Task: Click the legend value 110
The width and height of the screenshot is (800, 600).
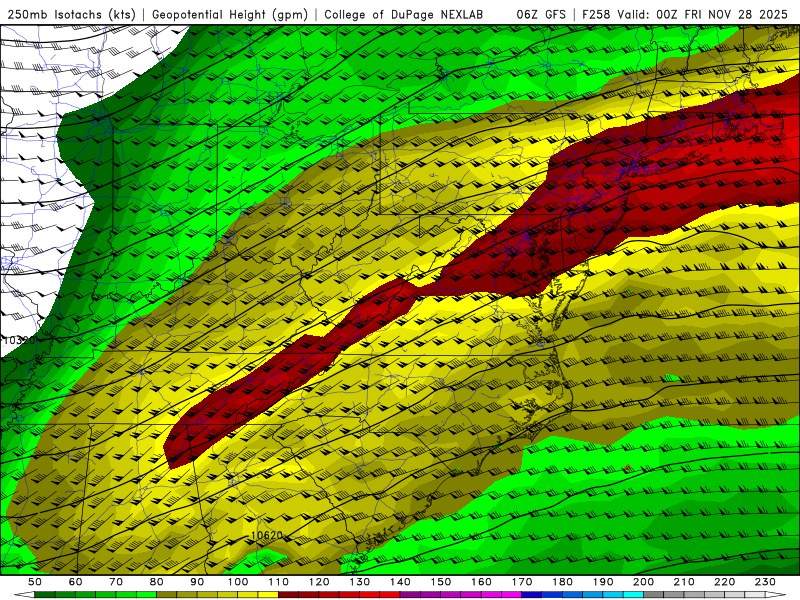Action: coord(278,582)
